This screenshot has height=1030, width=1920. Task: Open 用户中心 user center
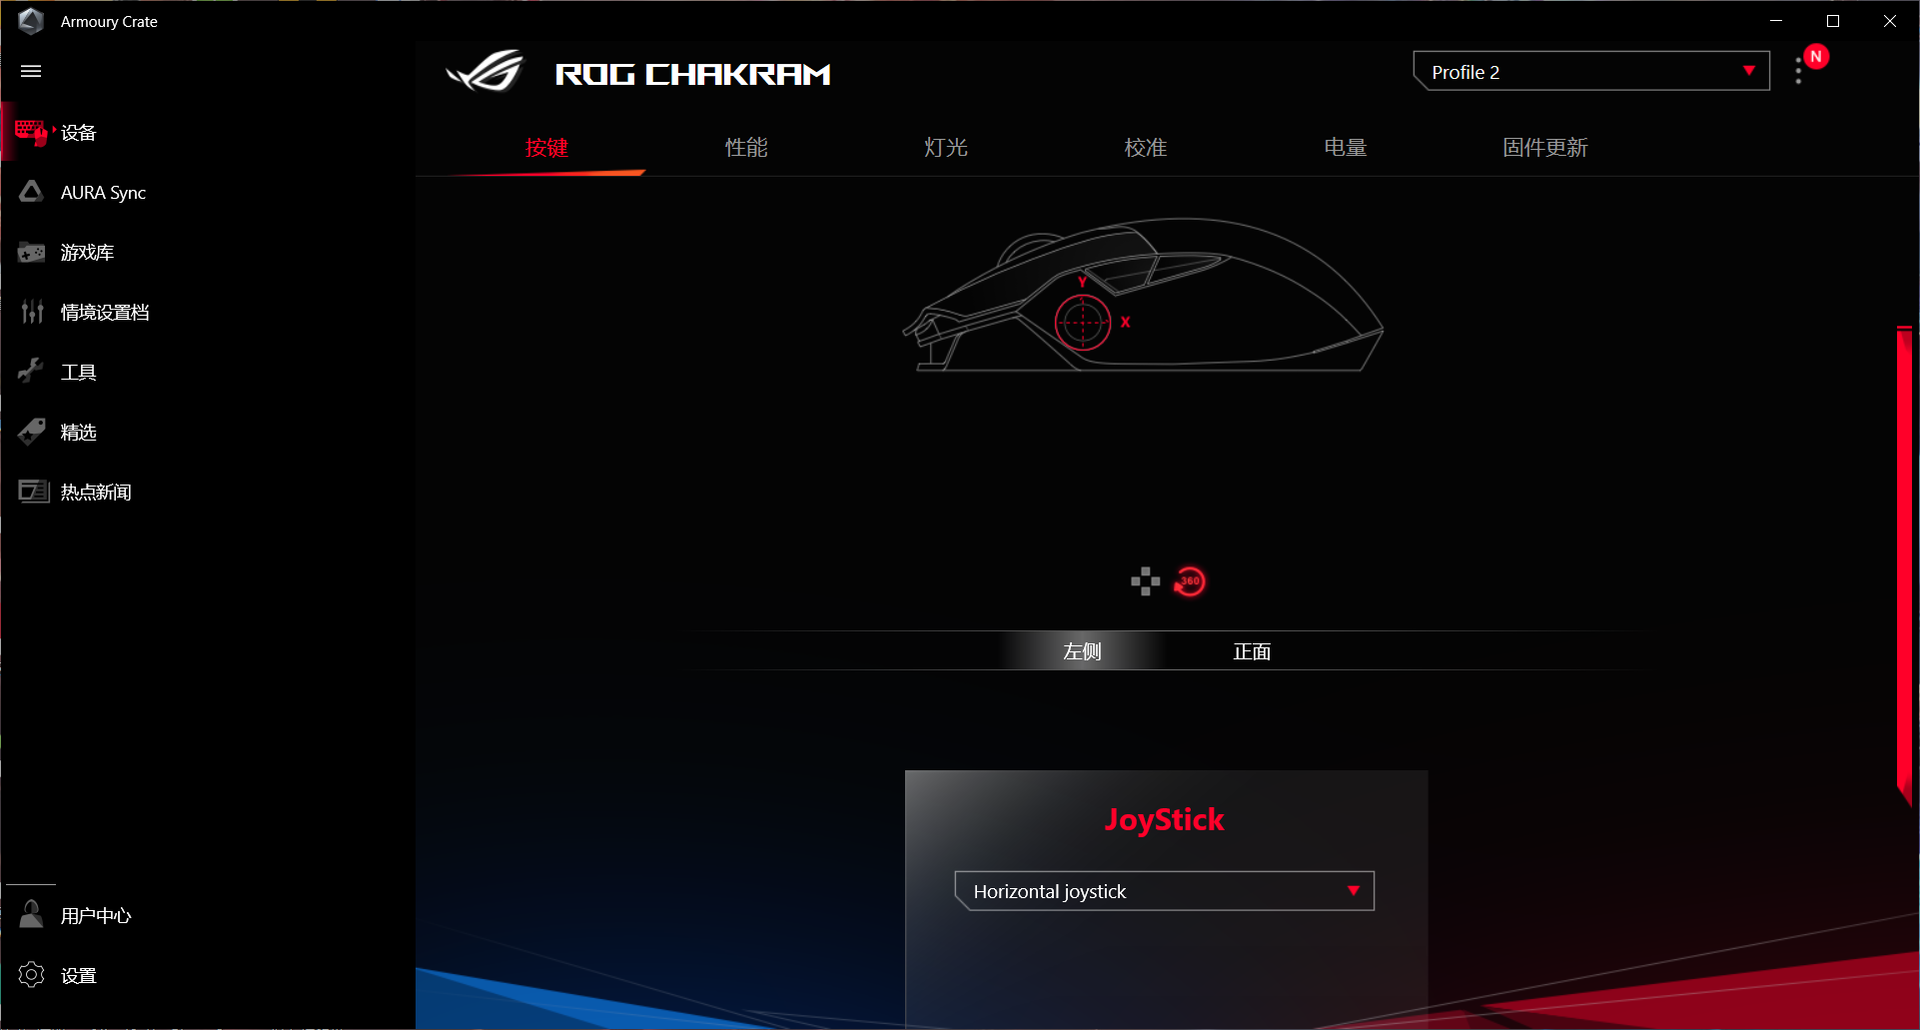point(96,915)
